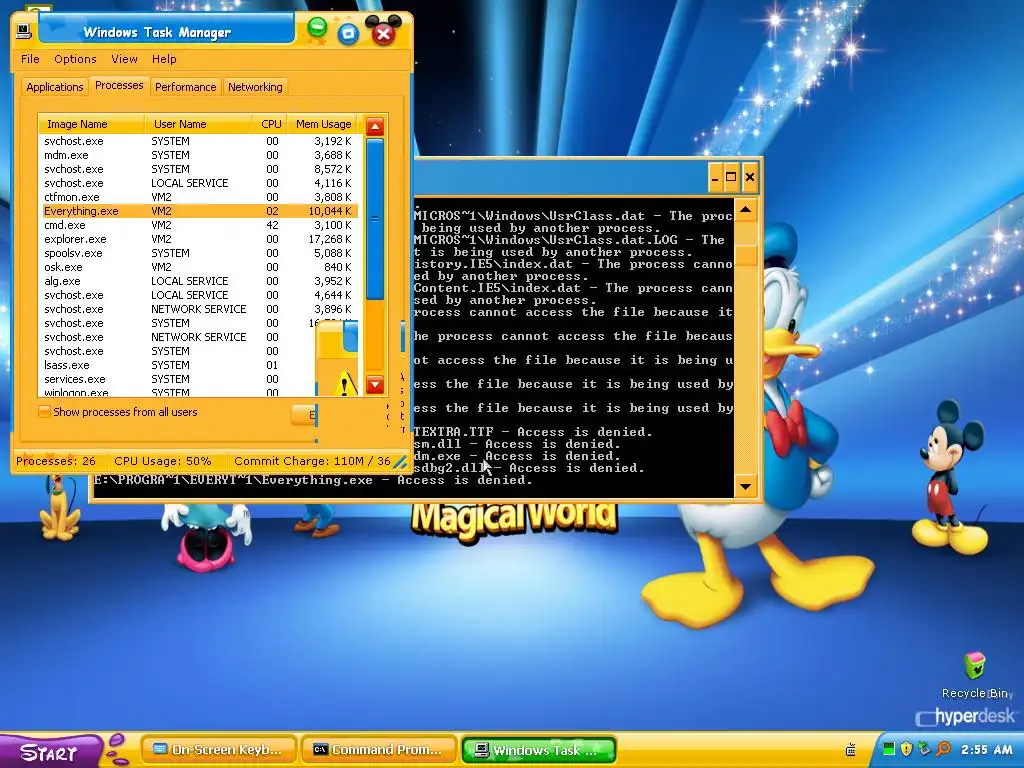The image size is (1024, 768).
Task: Close Task Manager with the red Mickey button
Action: coord(383,31)
